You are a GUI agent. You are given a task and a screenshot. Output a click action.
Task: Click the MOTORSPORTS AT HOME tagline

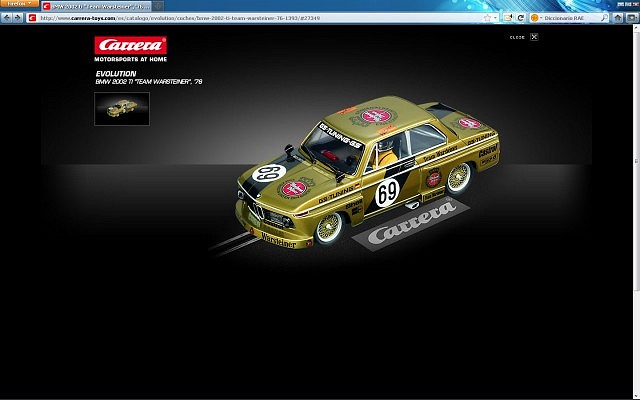131,59
